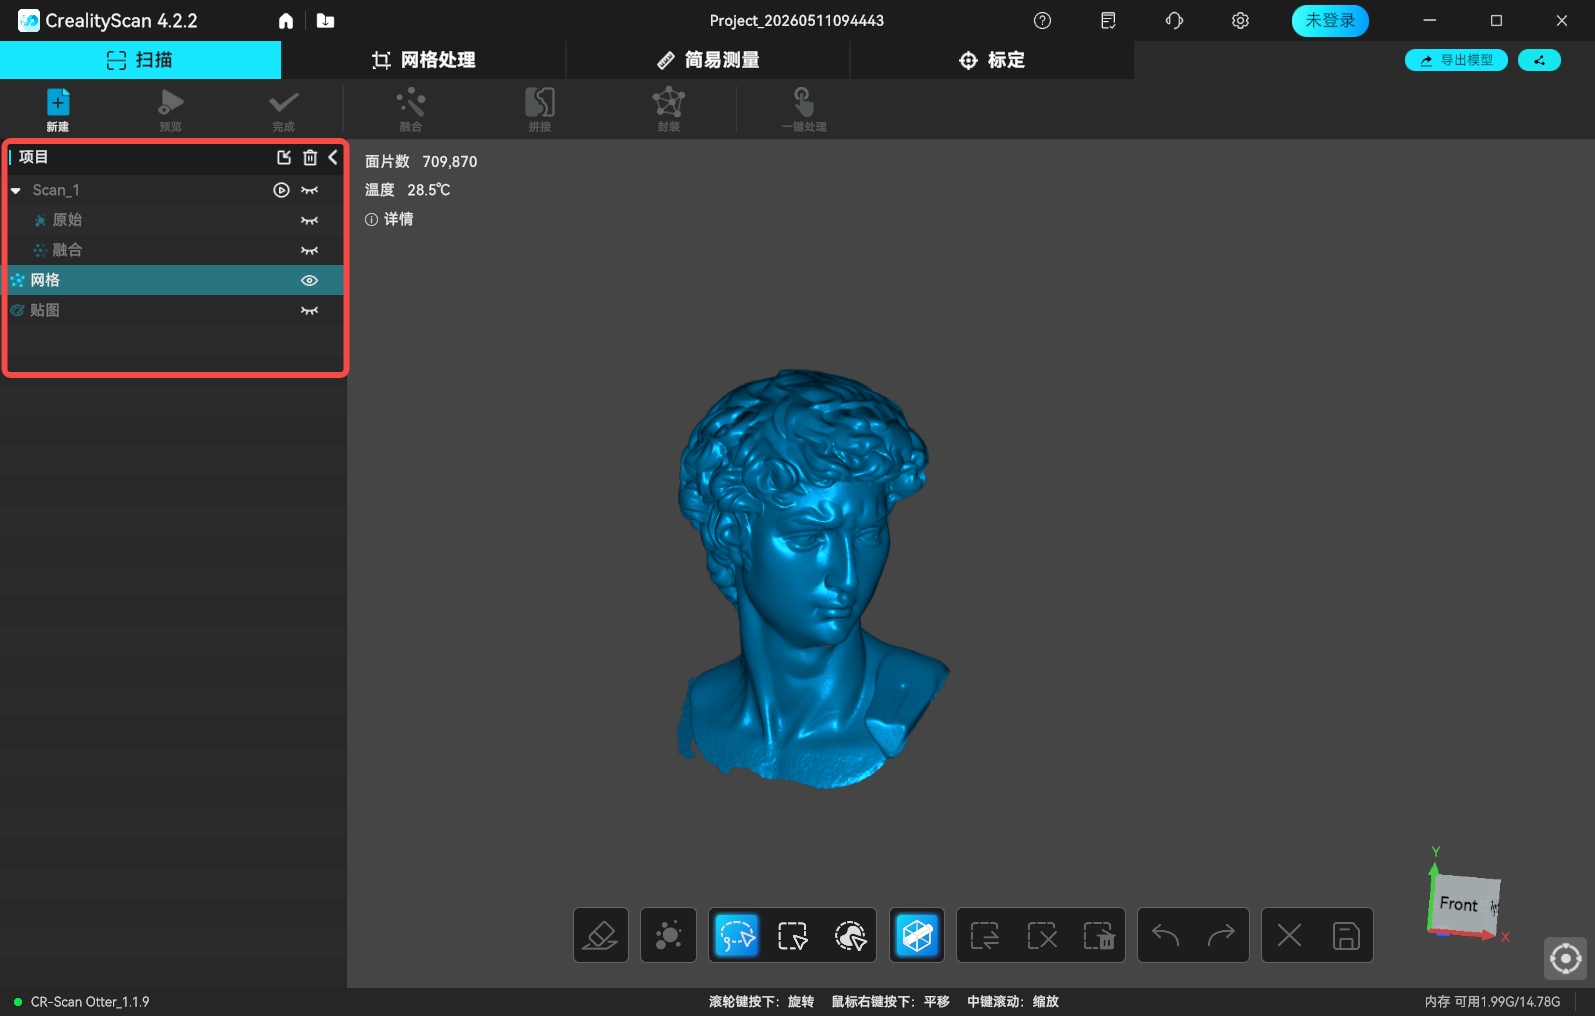The height and width of the screenshot is (1016, 1595).
Task: Click the 封装 meshing tool icon
Action: point(669,102)
